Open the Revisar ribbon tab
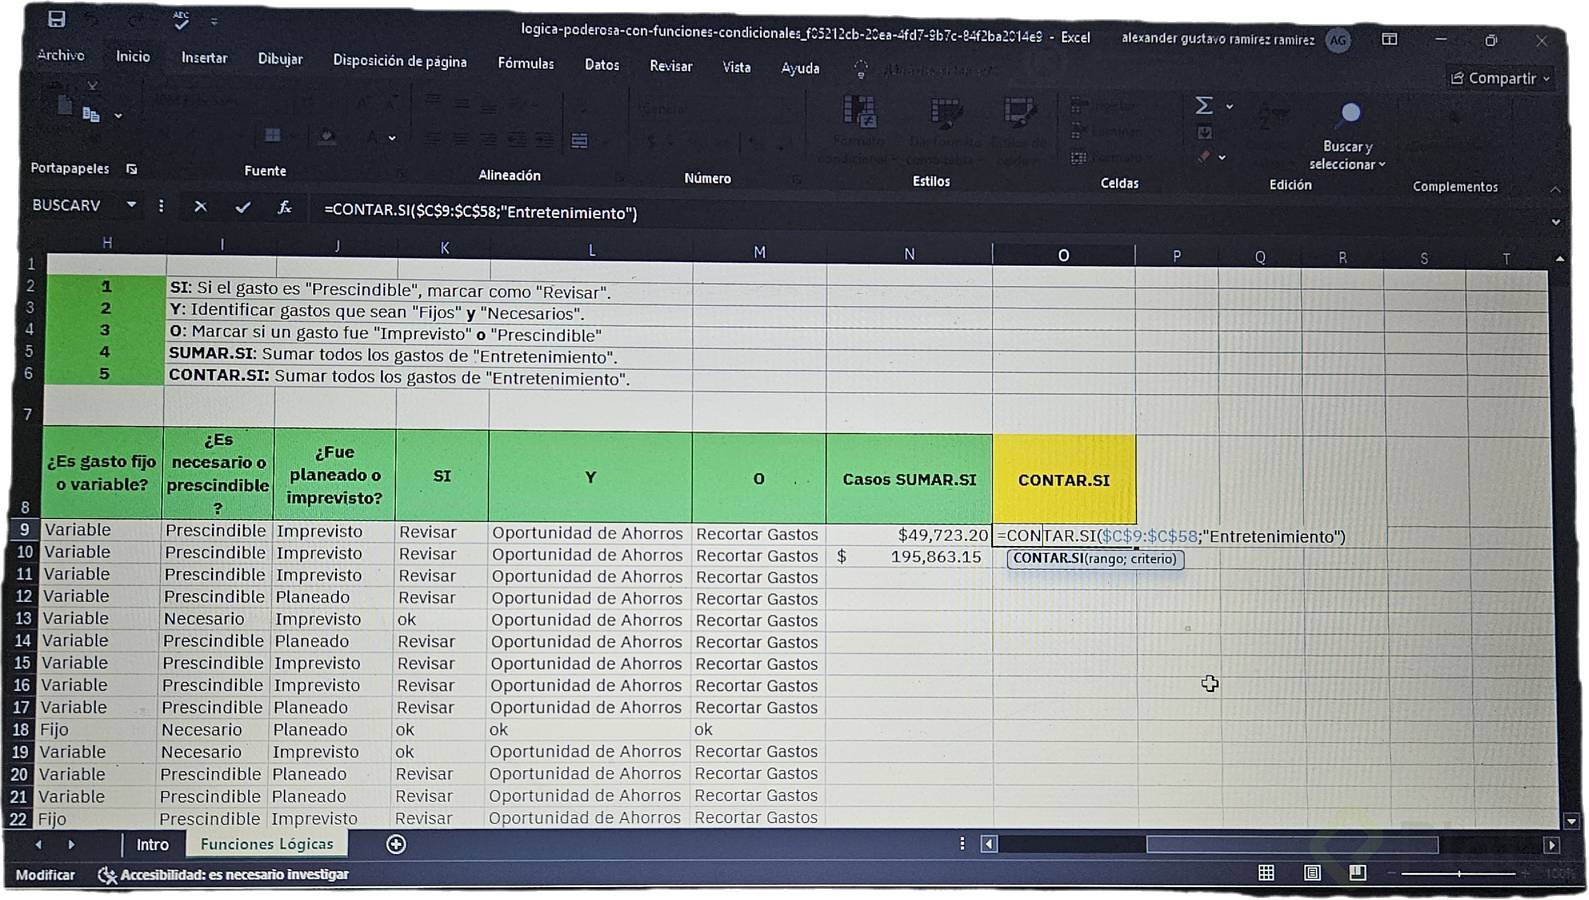The image size is (1589, 900). point(671,66)
